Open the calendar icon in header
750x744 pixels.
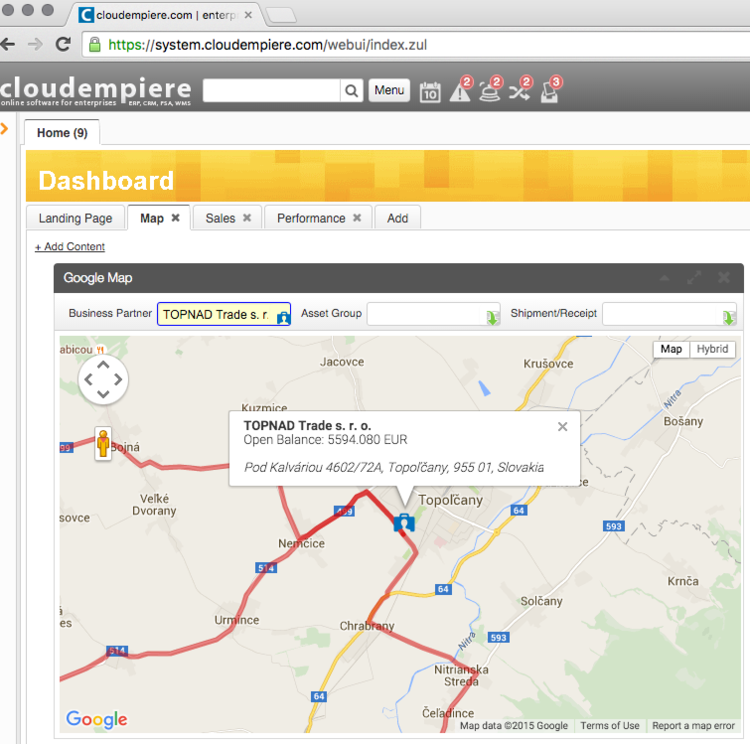(429, 92)
